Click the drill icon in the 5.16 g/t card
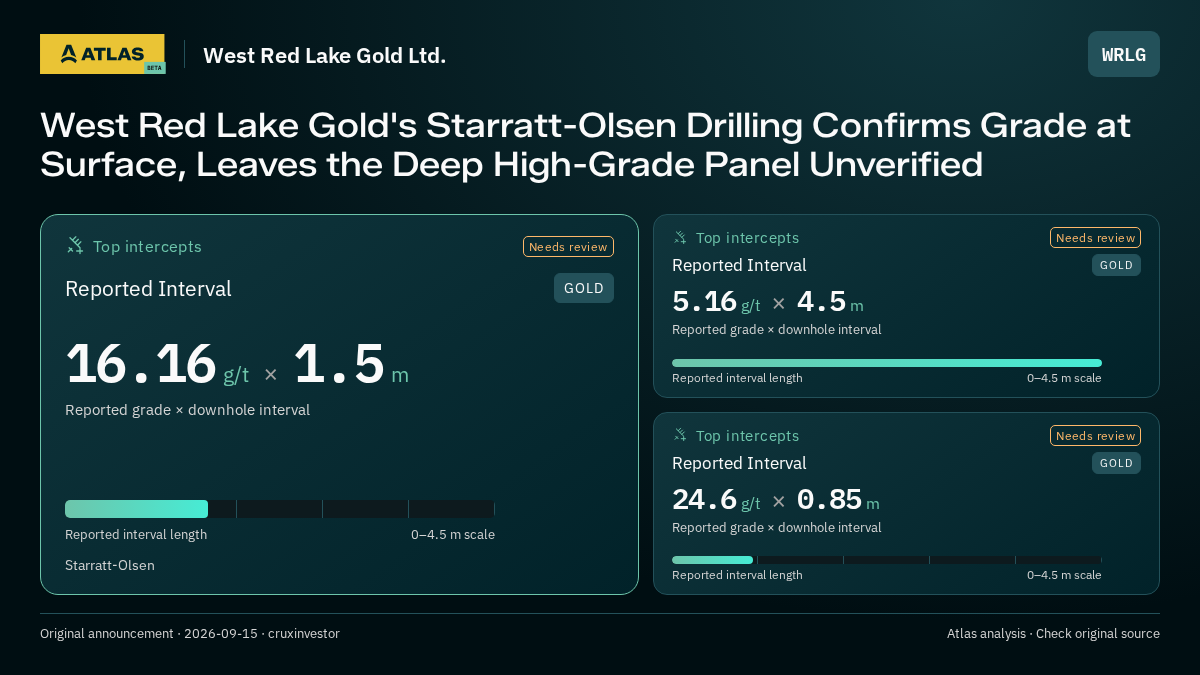Screen dimensions: 1200x675 pyautogui.click(x=680, y=238)
